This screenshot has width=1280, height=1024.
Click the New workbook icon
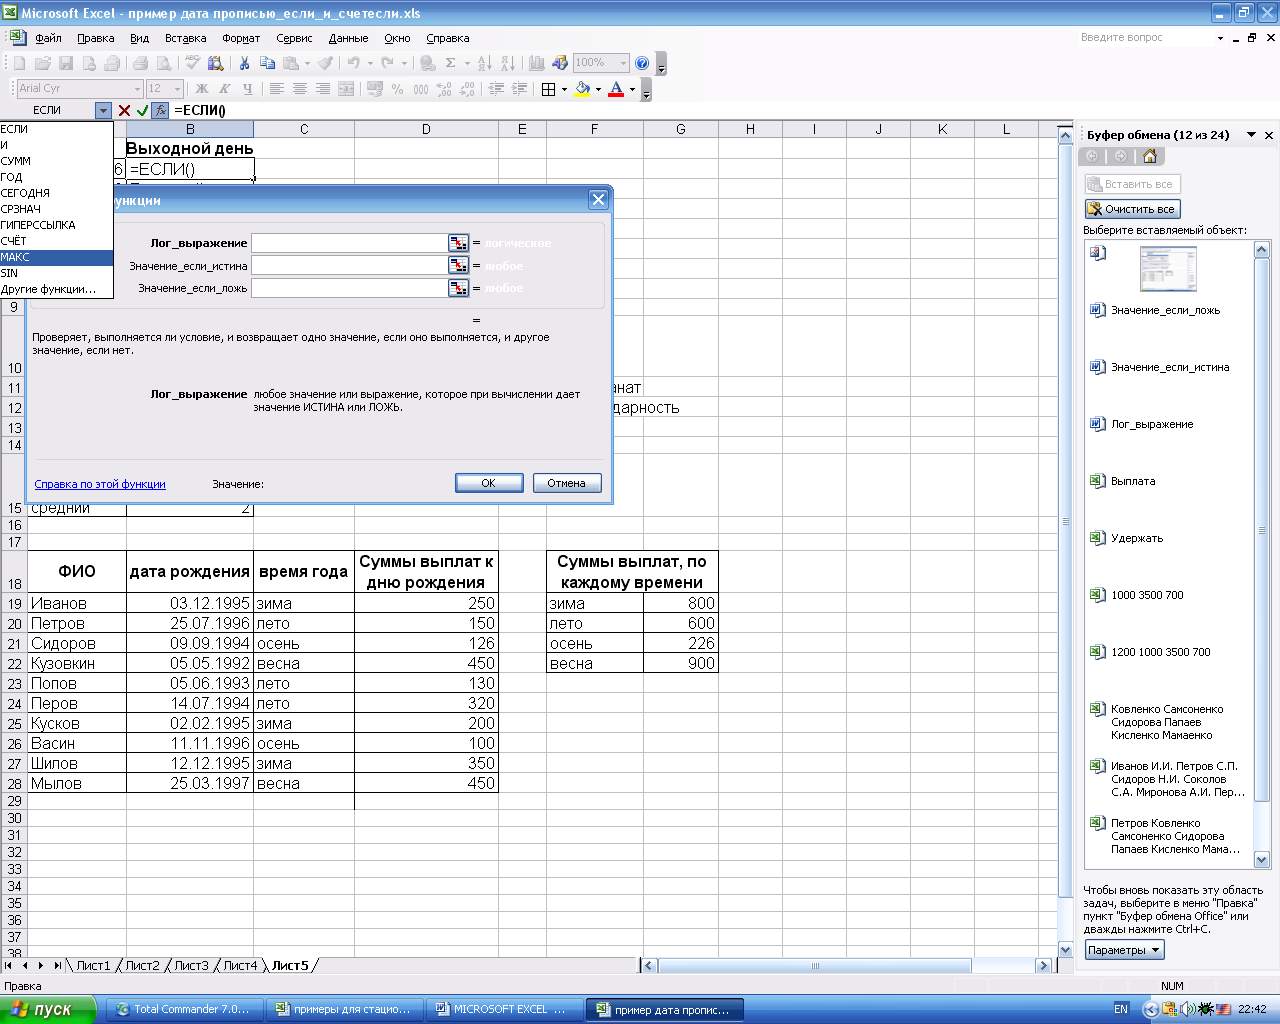pyautogui.click(x=19, y=63)
